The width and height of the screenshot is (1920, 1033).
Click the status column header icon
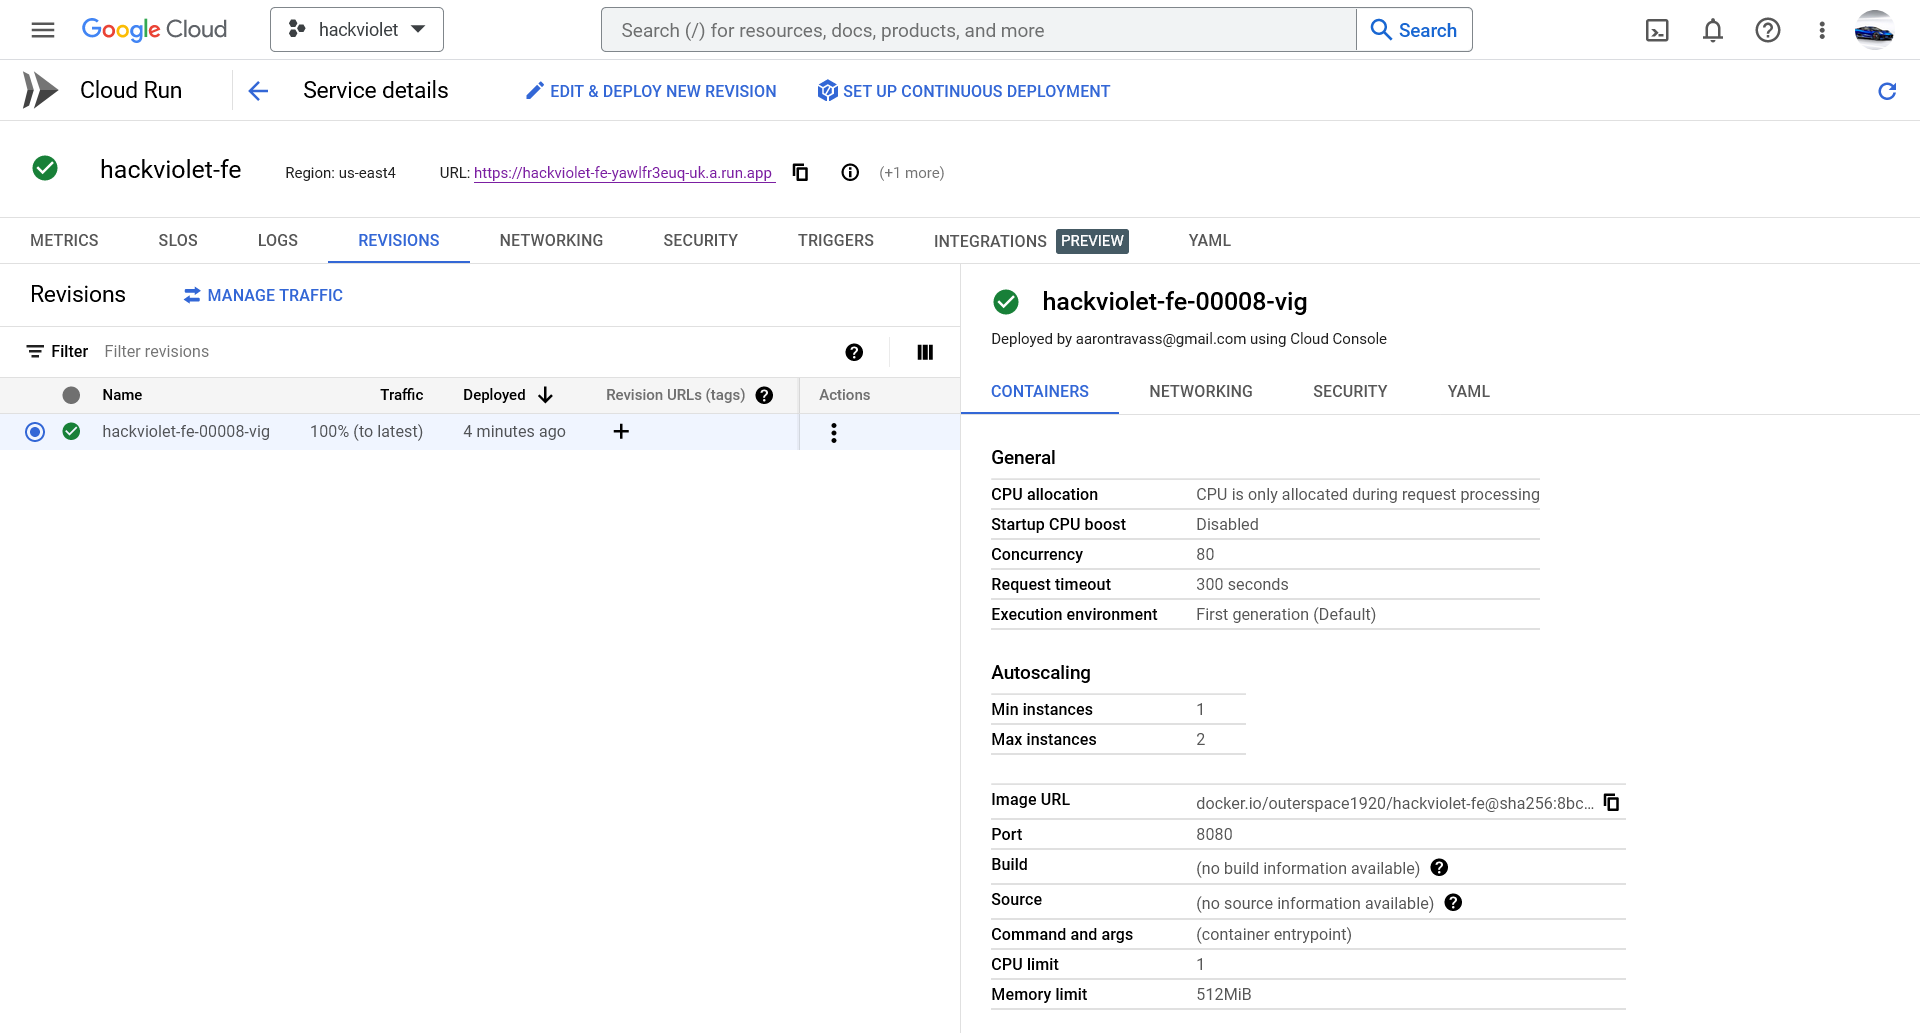pyautogui.click(x=71, y=395)
